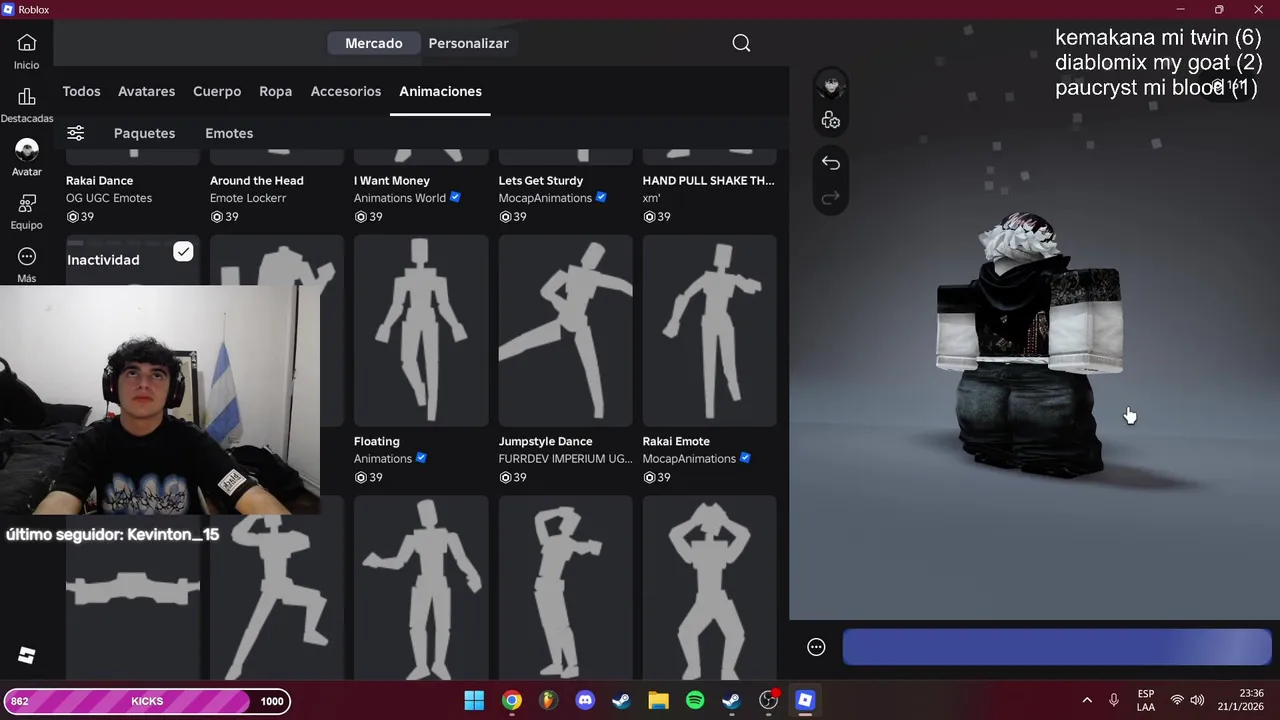Image resolution: width=1280 pixels, height=720 pixels.
Task: Select the Accesorios category
Action: pyautogui.click(x=346, y=91)
